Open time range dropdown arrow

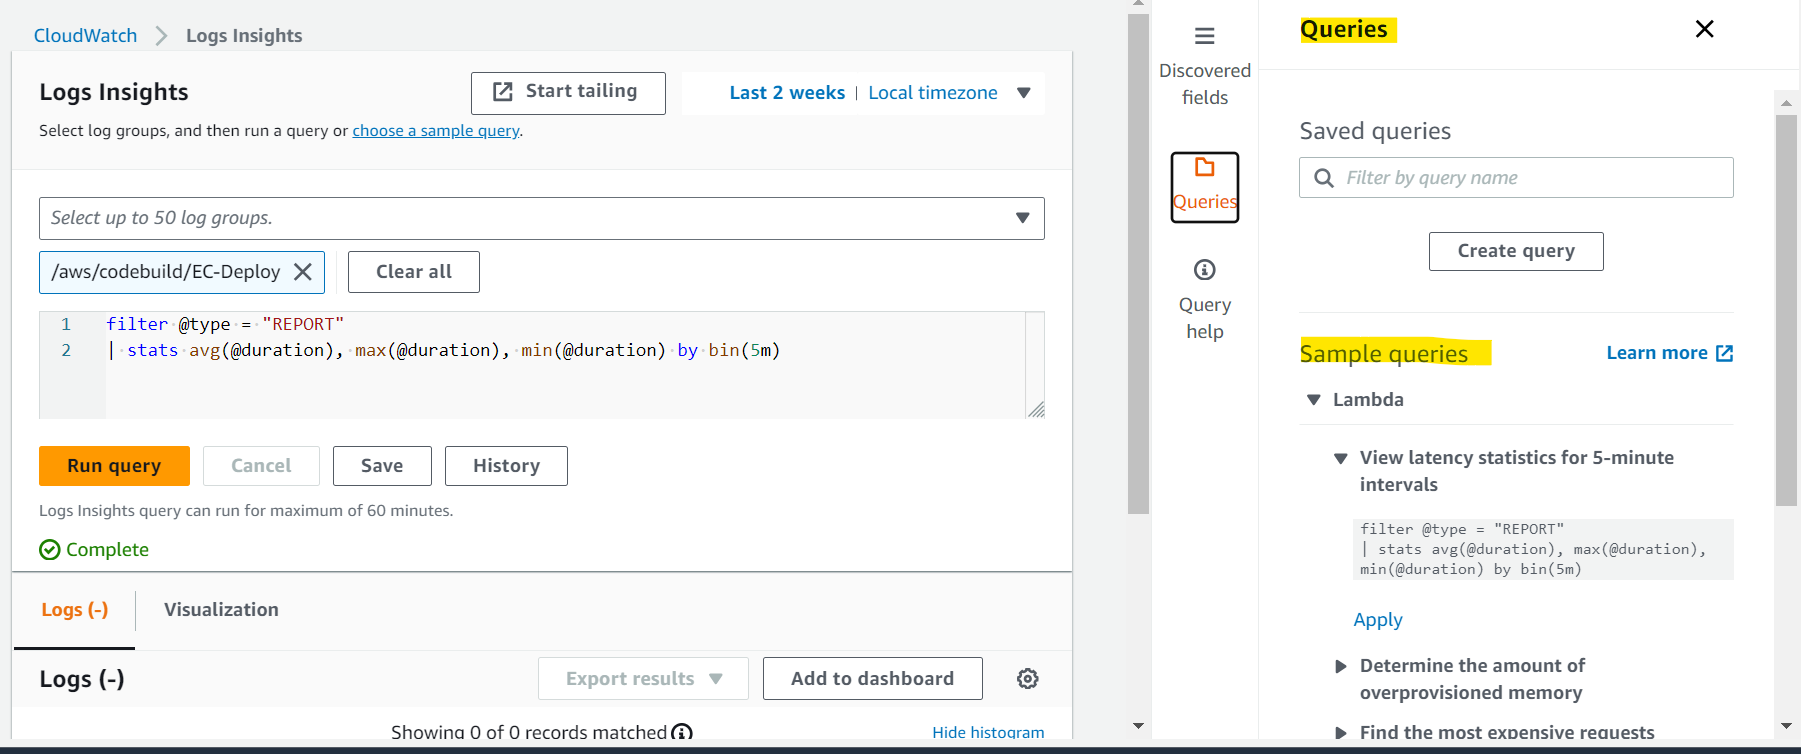pyautogui.click(x=1023, y=93)
